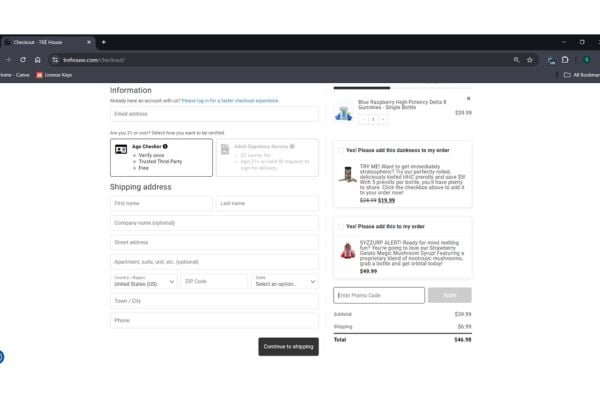Restore down the browser window
The height and width of the screenshot is (400, 600).
tap(582, 42)
